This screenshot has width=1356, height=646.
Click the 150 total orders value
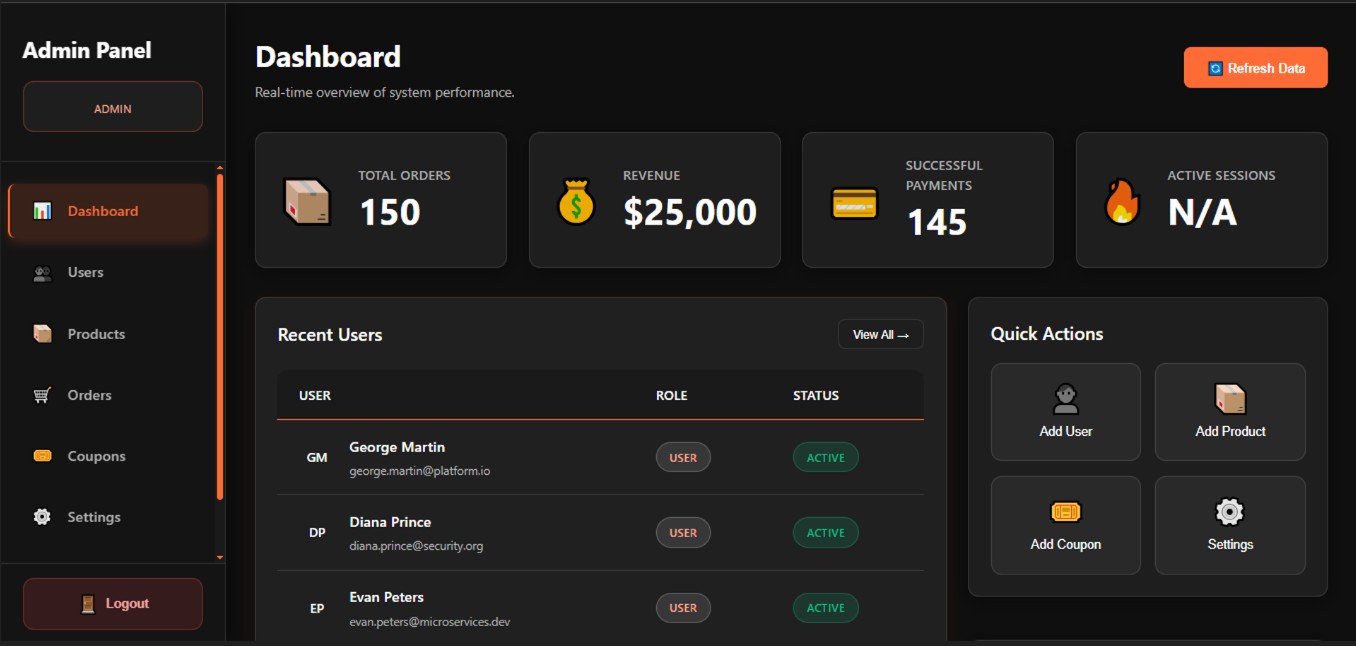[390, 212]
